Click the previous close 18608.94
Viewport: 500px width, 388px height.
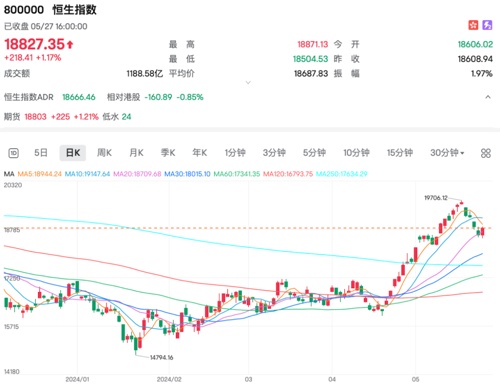(x=475, y=59)
